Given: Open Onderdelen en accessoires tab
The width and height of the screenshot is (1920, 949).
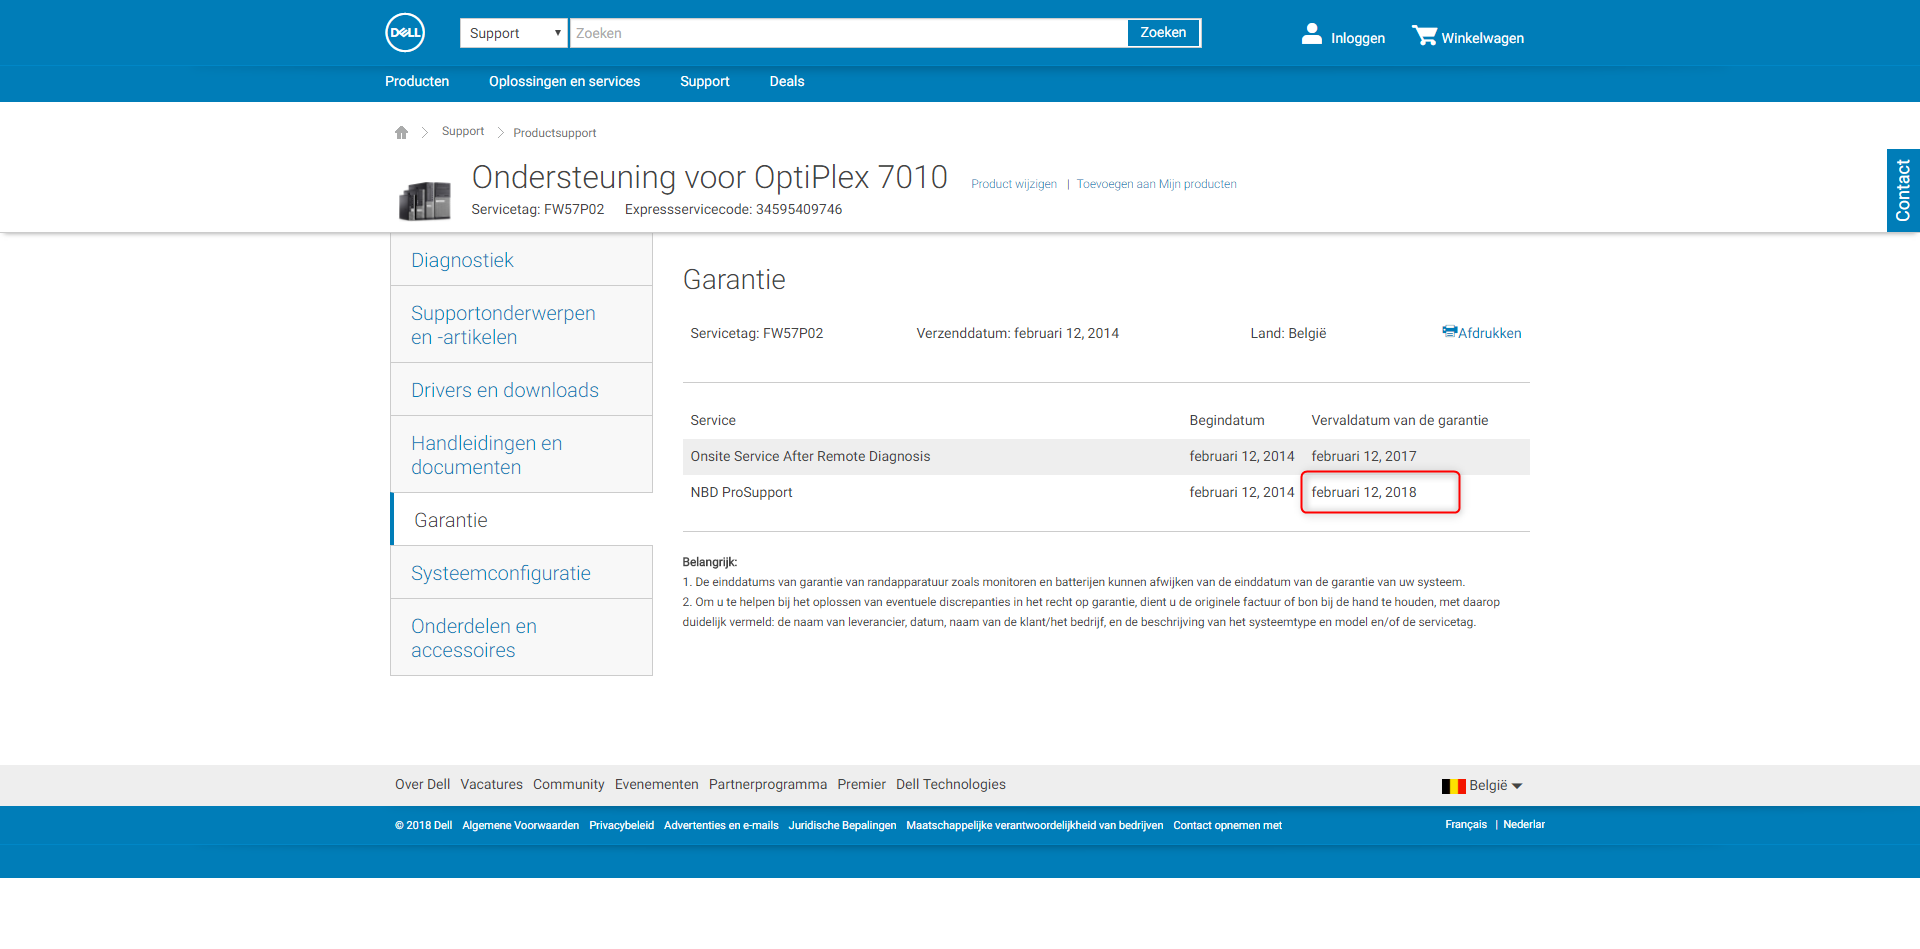Looking at the screenshot, I should (522, 638).
